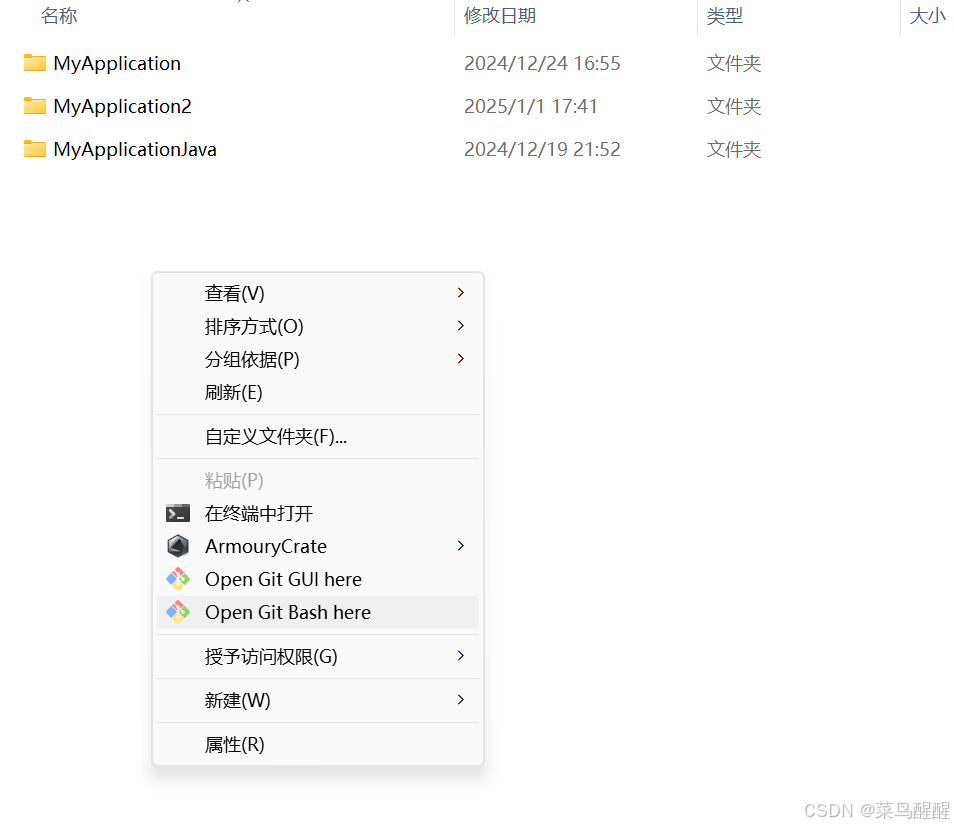Viewport: 954px width, 828px height.
Task: Click the ArmouryCrate menu label
Action: click(266, 546)
